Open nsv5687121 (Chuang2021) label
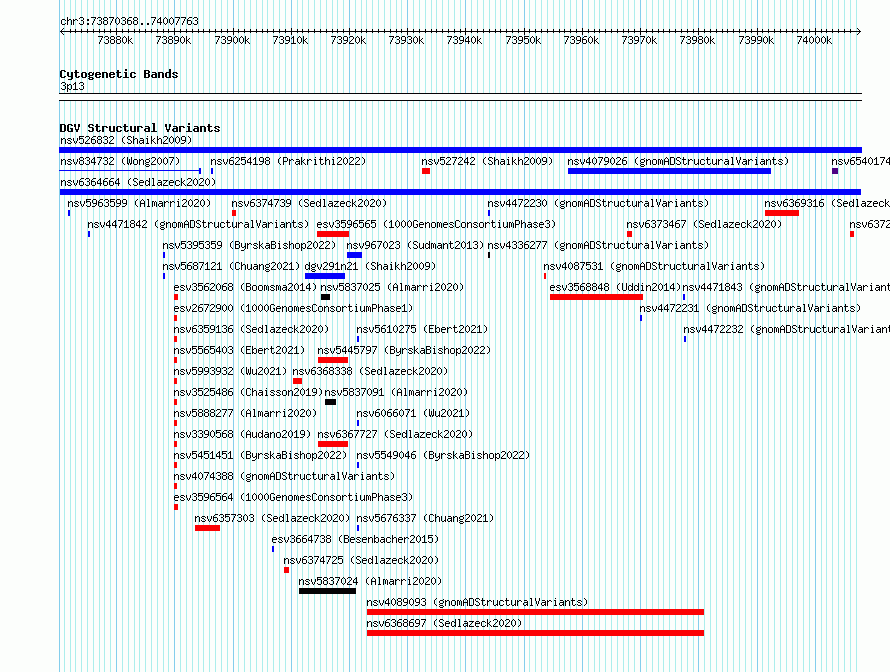Image resolution: width=890 pixels, height=672 pixels. point(231,266)
